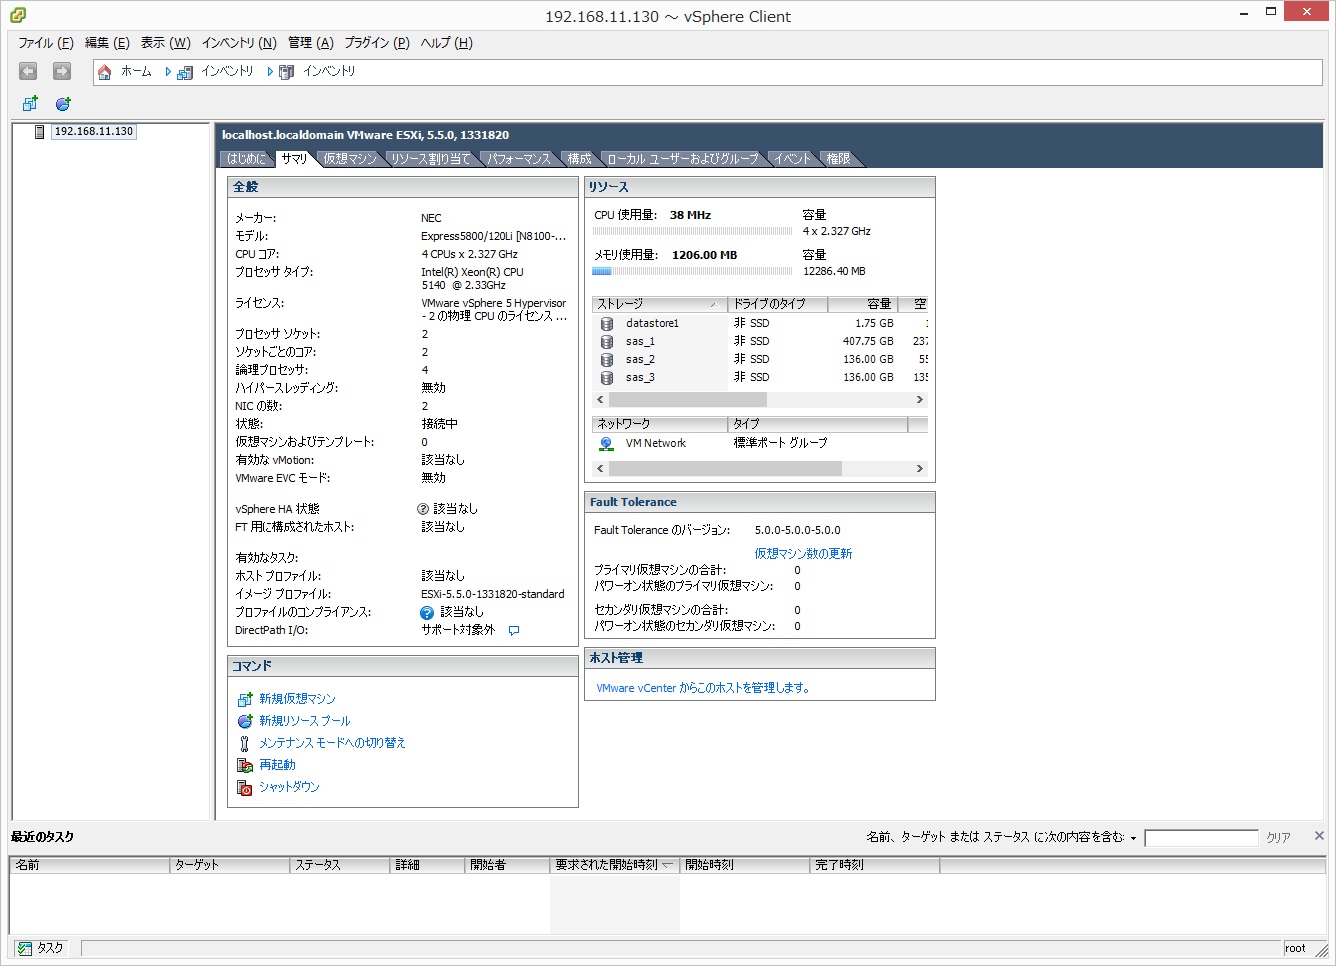
Task: Click the クリア button
Action: pos(1278,838)
